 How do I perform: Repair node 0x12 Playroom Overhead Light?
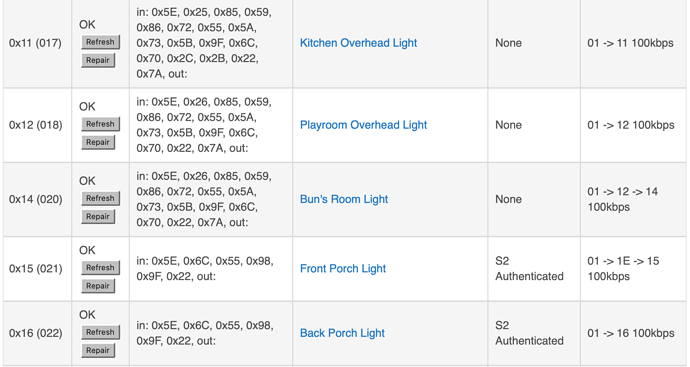[x=98, y=142]
